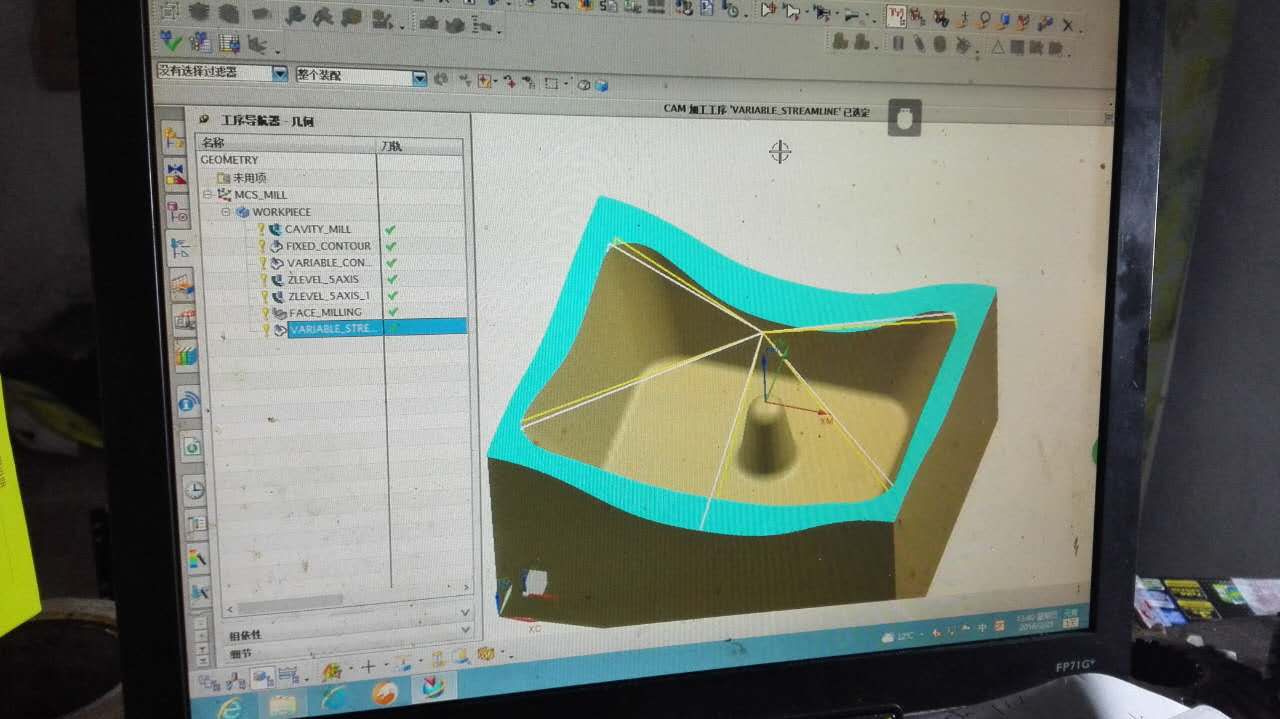Screen dimensions: 1280x719
Task: Open the green-icon sidebar tab below the globe
Action: 192,445
